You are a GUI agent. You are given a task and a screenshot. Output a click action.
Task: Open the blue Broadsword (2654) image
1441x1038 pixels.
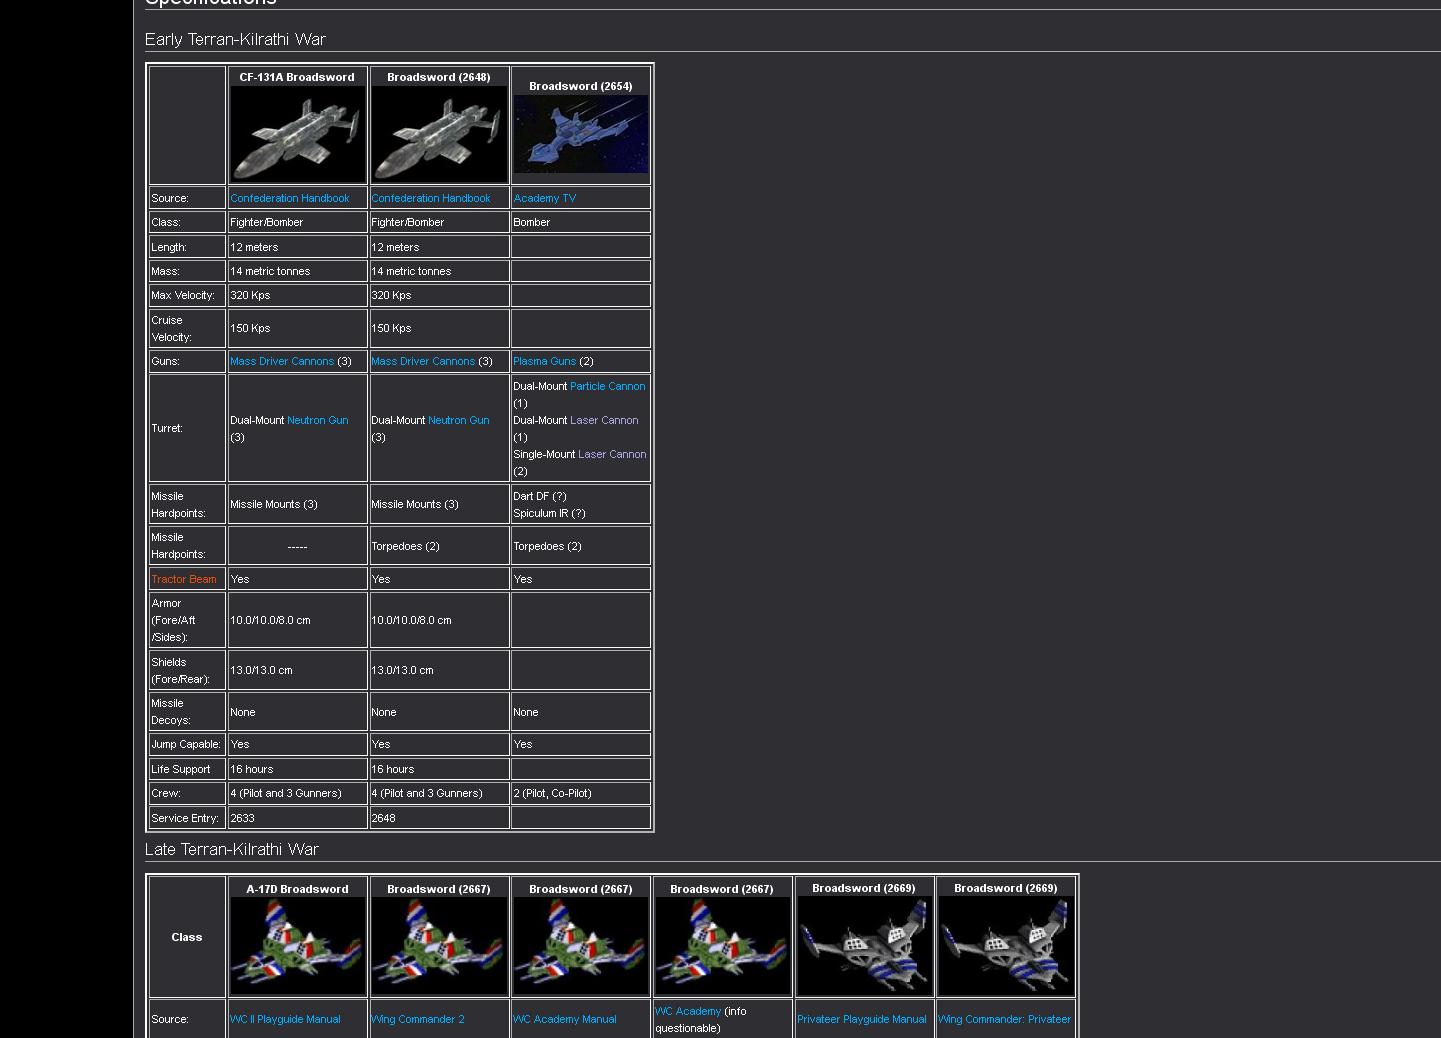pos(580,134)
